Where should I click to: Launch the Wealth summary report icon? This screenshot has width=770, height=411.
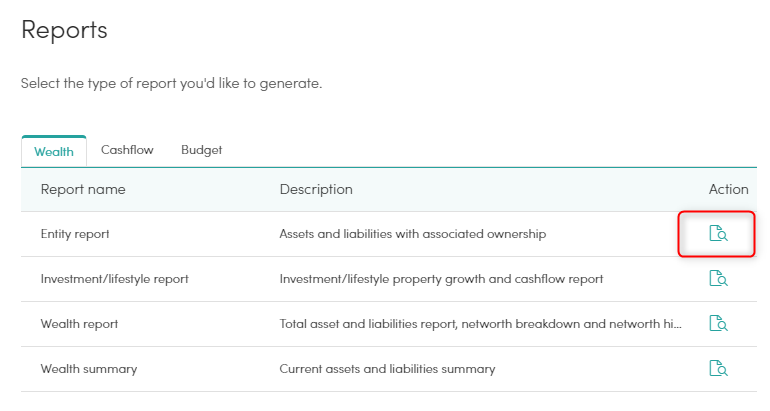718,368
